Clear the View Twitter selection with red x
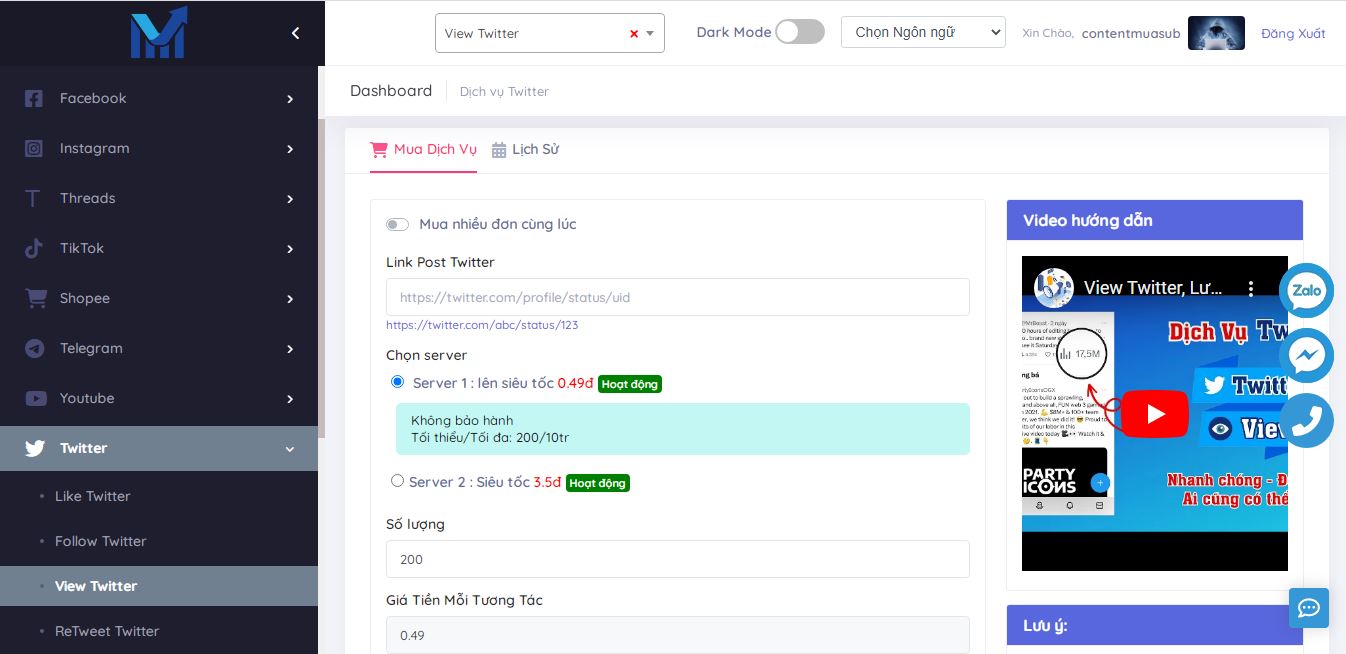This screenshot has height=654, width=1346. (x=634, y=33)
